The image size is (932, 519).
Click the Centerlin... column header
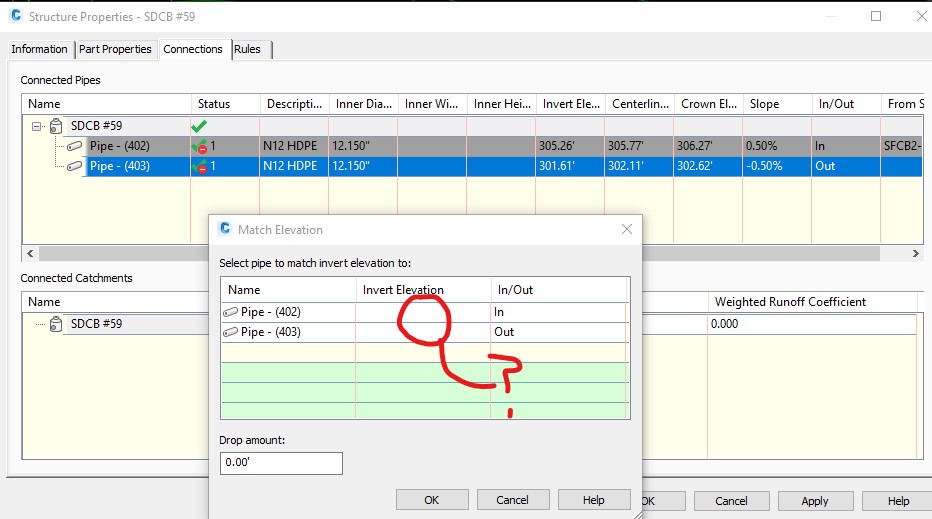[x=640, y=104]
